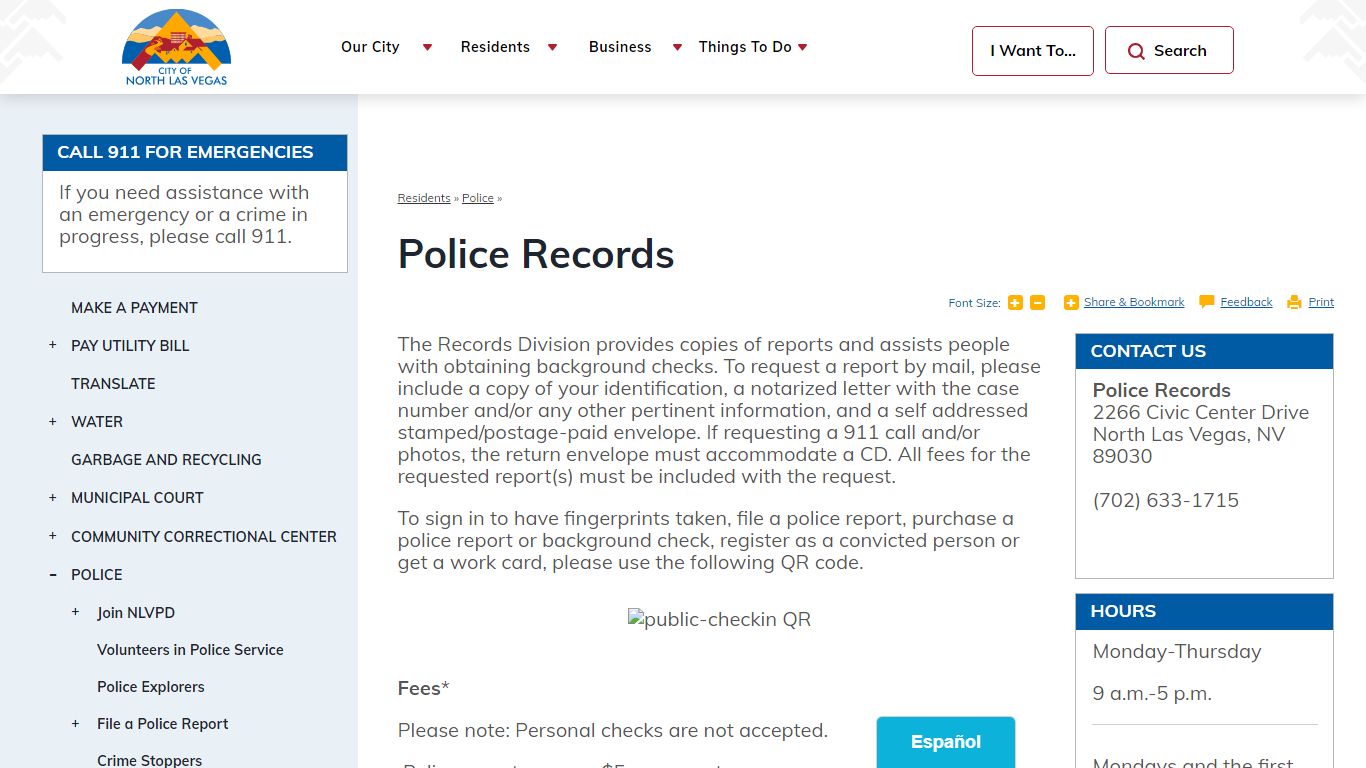Open the City of North Las Vegas logo
This screenshot has width=1366, height=768.
[177, 47]
